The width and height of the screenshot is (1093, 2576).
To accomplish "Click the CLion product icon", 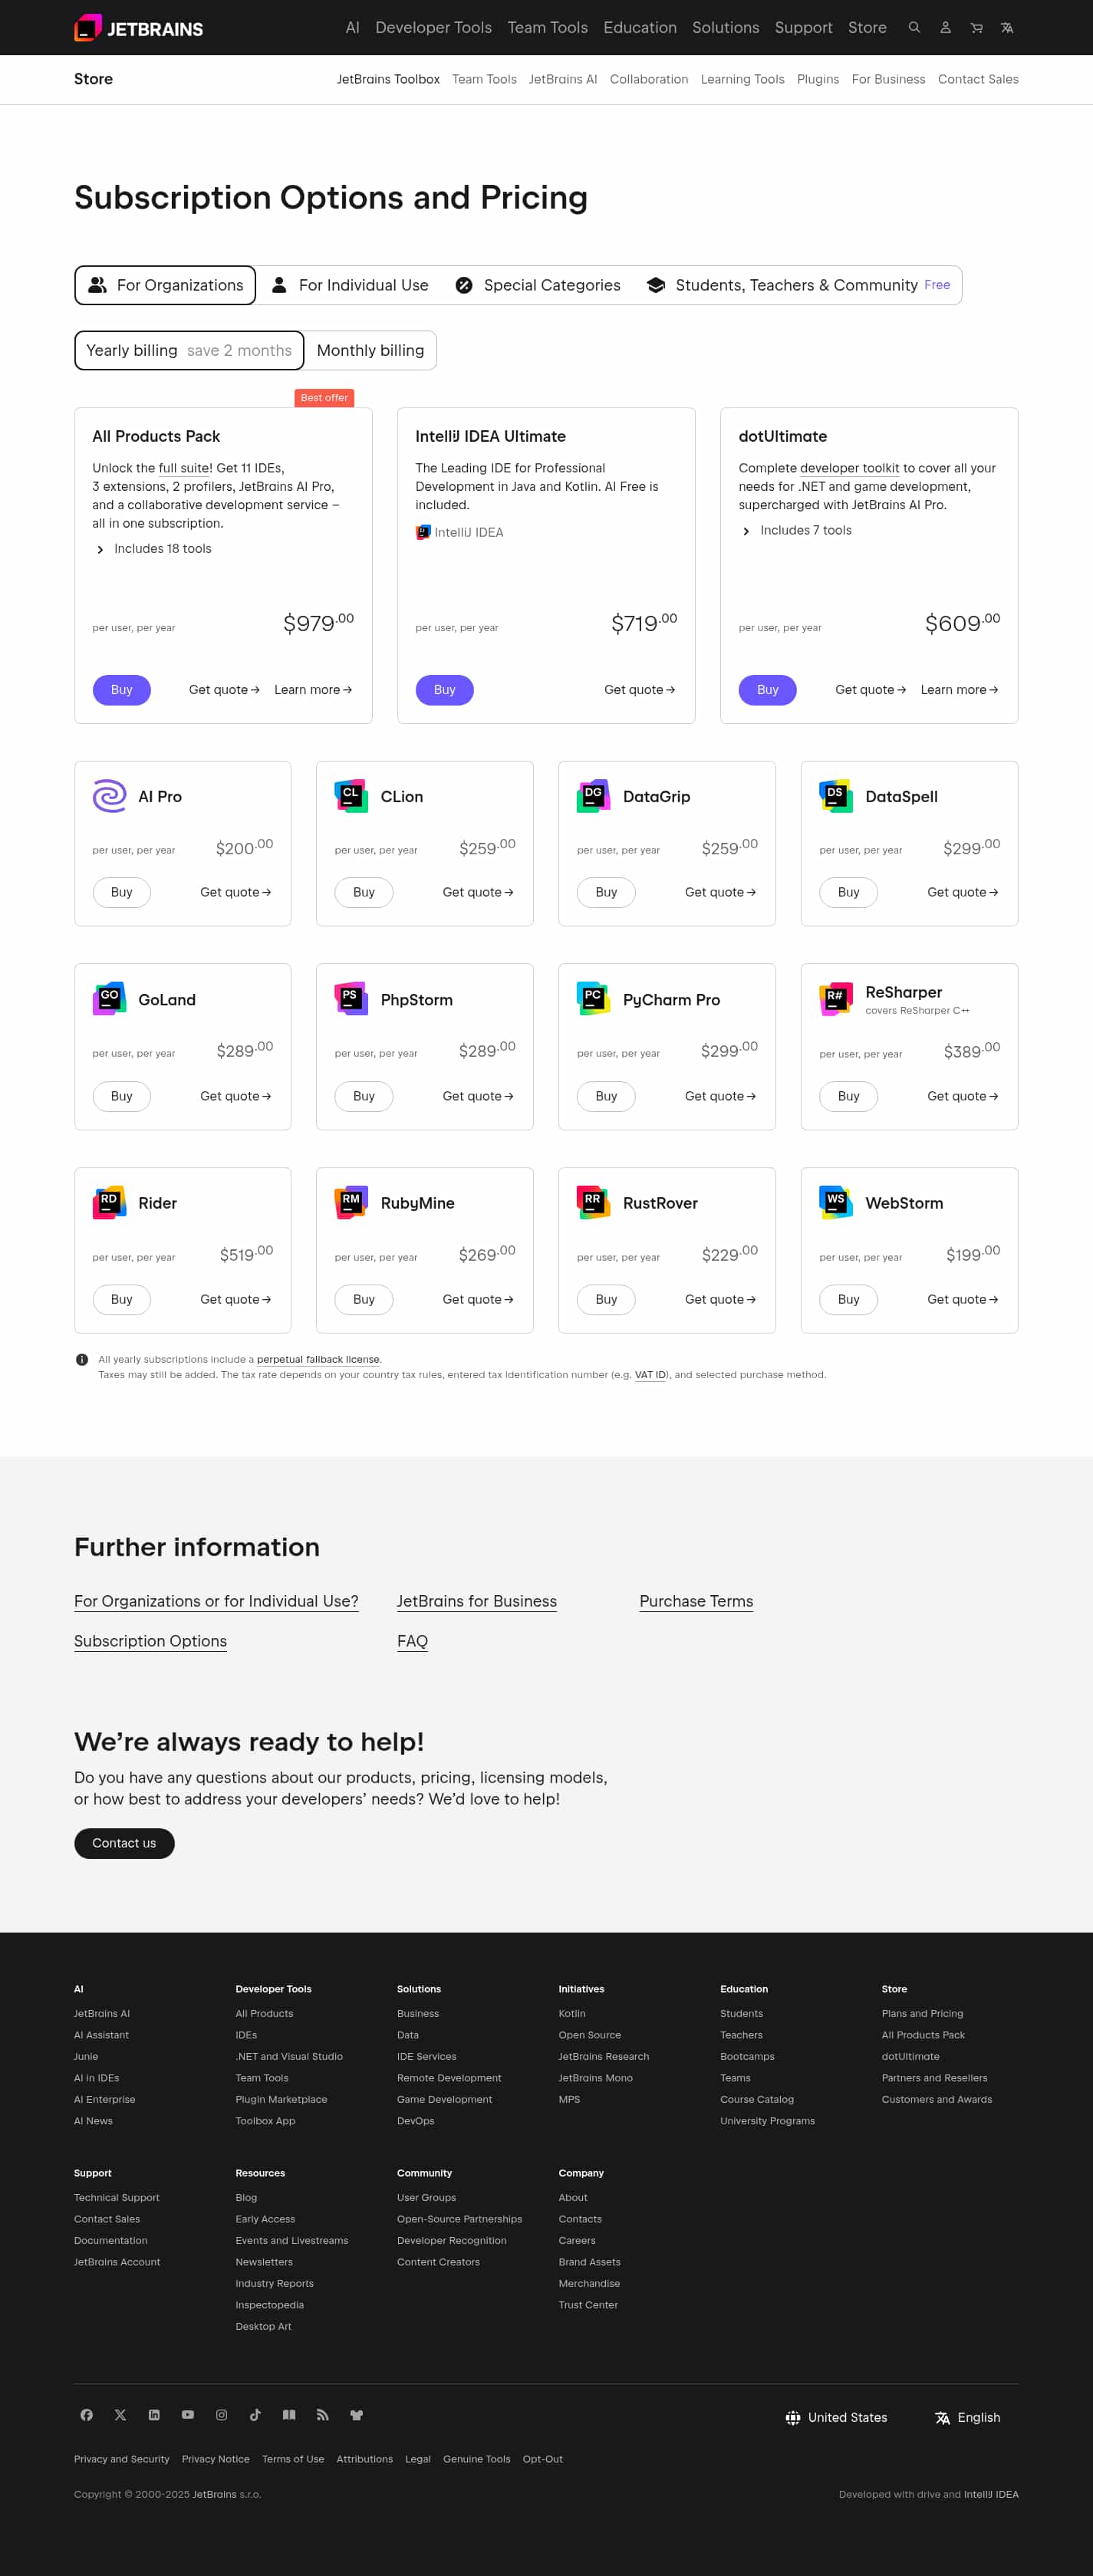I will 351,796.
